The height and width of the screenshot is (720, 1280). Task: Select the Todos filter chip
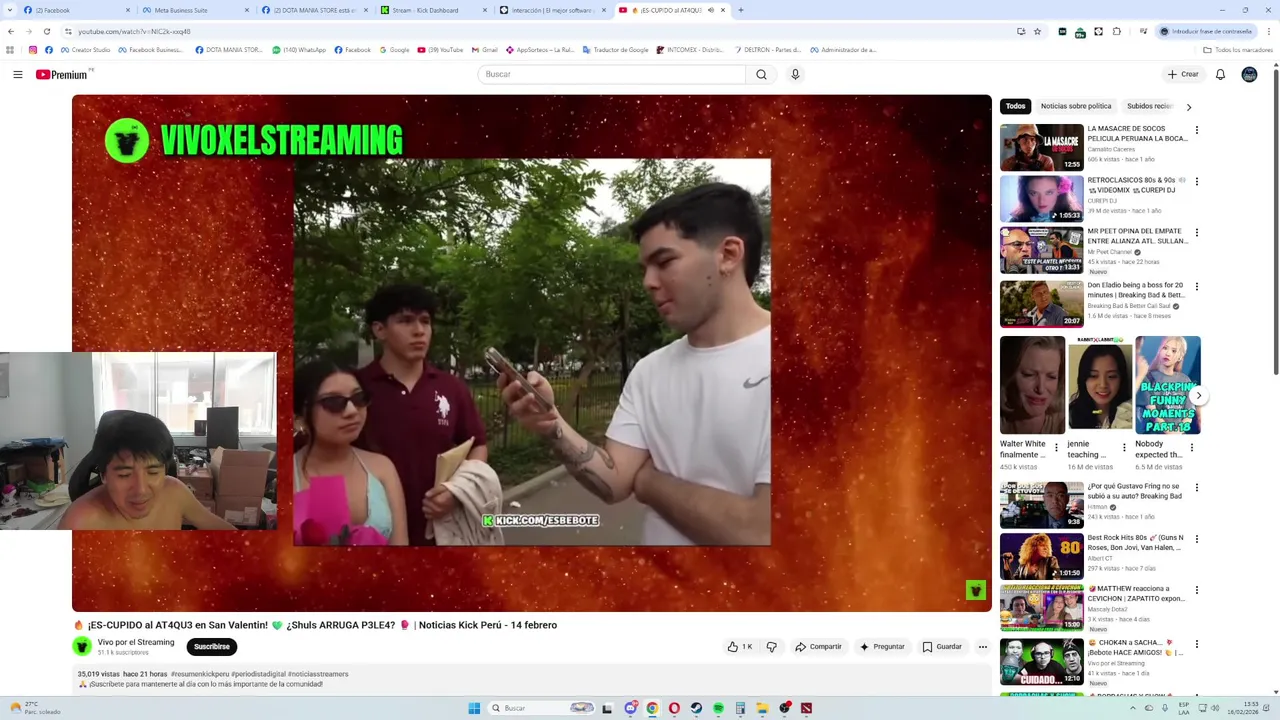[1015, 106]
